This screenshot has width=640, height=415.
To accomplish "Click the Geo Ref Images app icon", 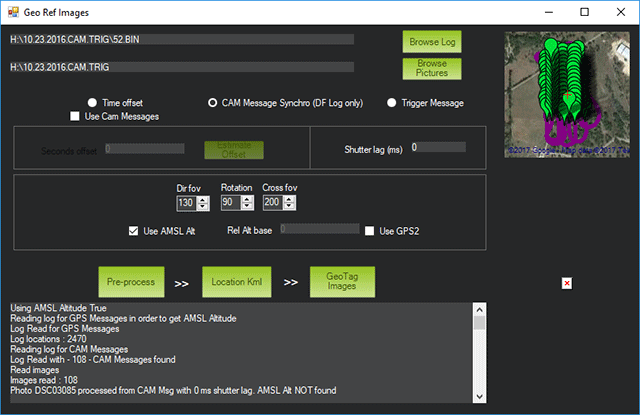I will click(x=12, y=11).
